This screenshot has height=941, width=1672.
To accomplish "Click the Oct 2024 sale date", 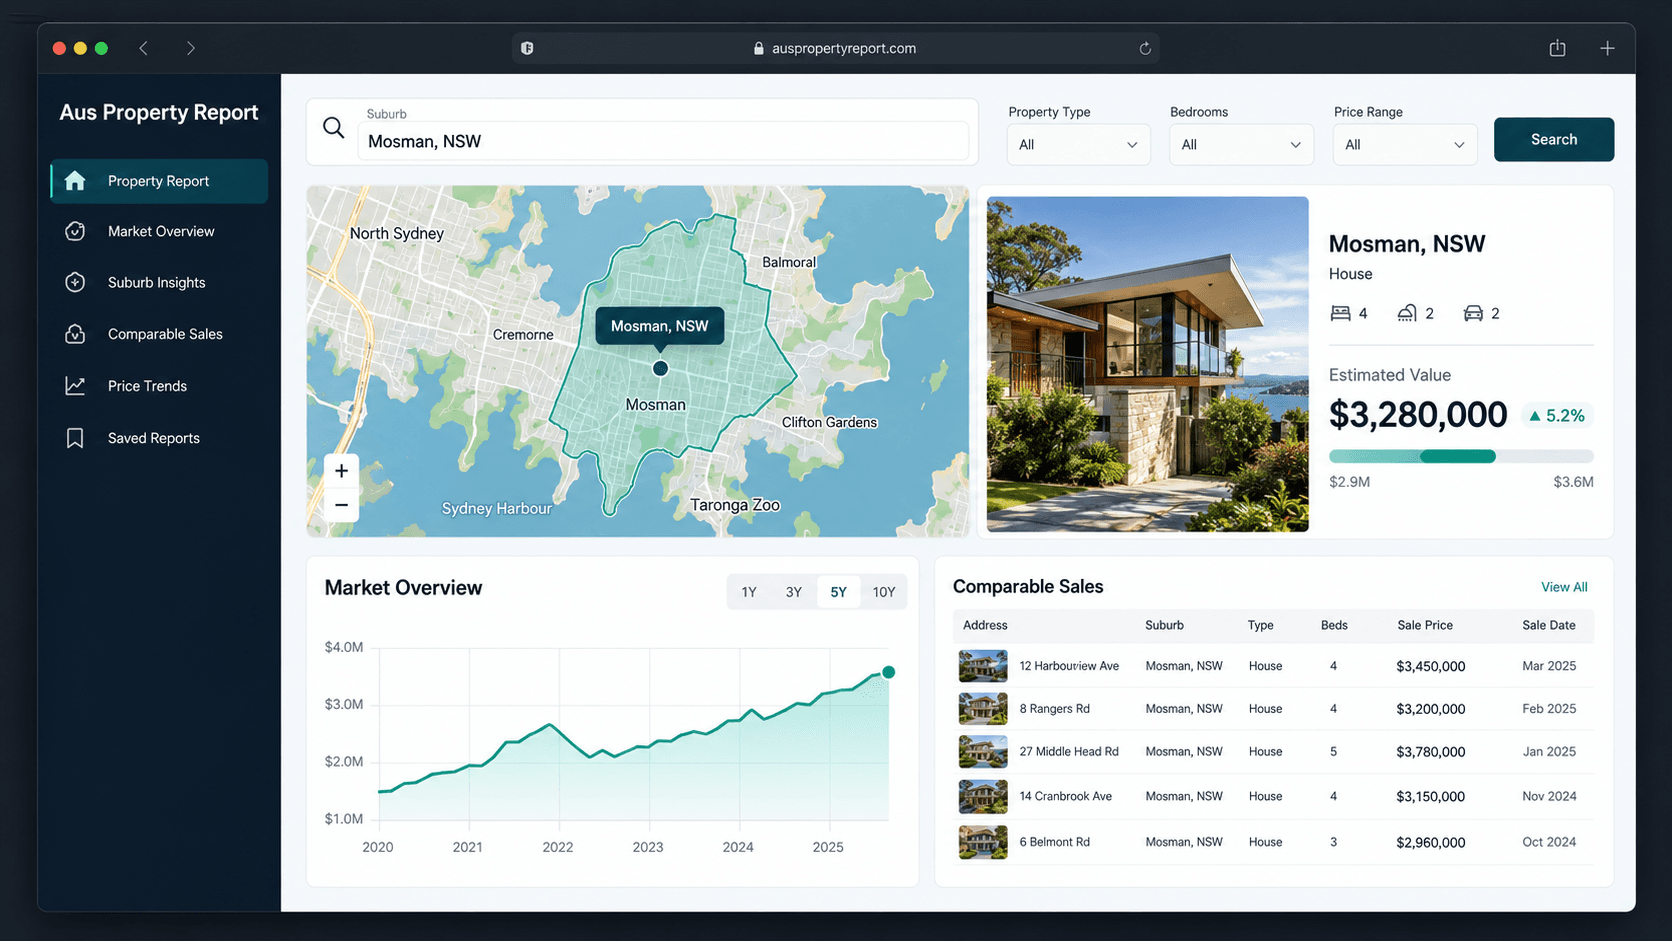I will 1549,842.
